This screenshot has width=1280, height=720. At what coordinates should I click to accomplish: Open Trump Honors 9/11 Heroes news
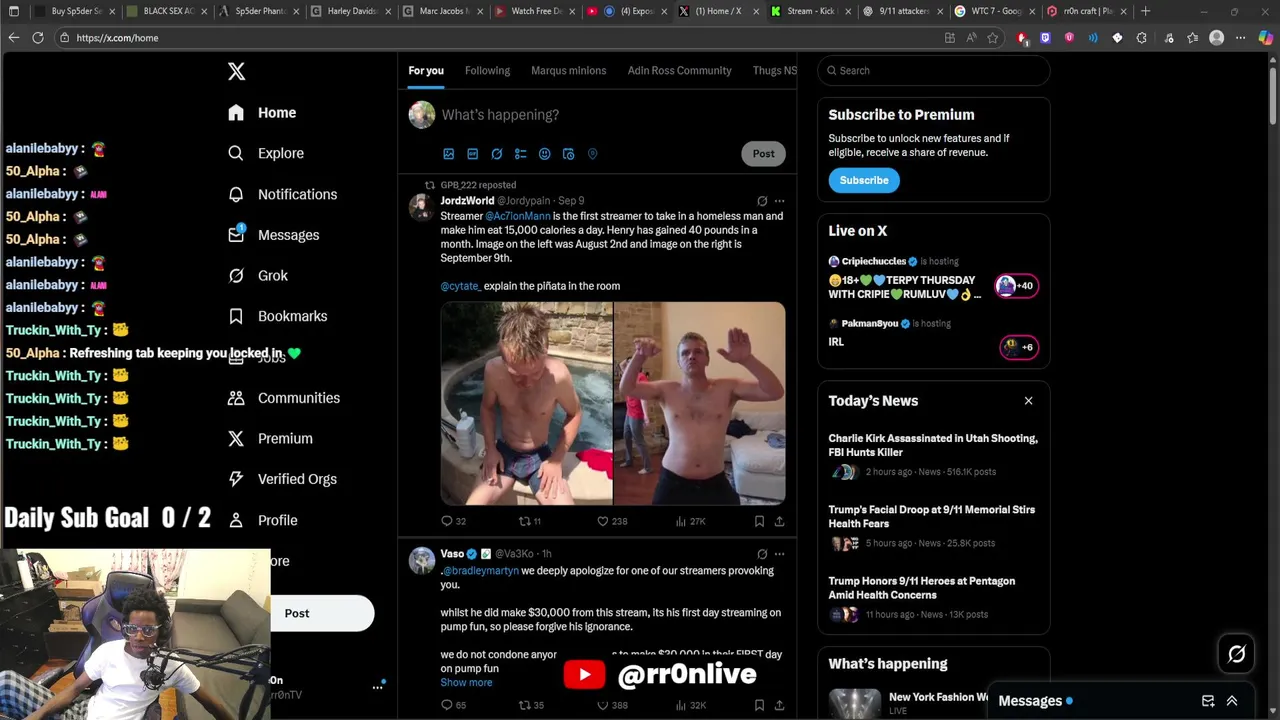pyautogui.click(x=933, y=597)
